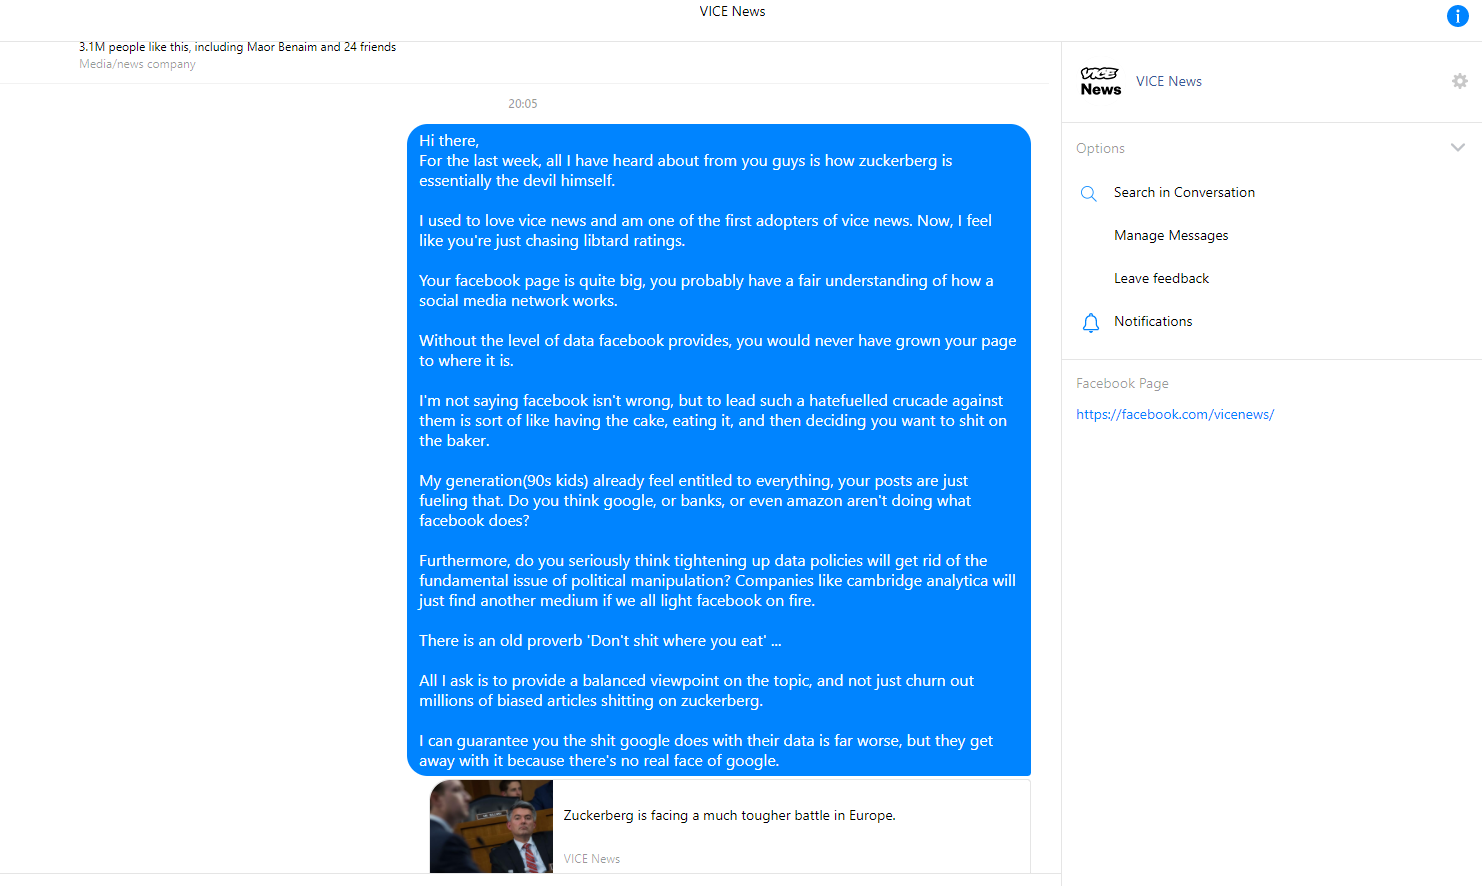
Task: Collapse the Options section chevron
Action: pyautogui.click(x=1457, y=147)
